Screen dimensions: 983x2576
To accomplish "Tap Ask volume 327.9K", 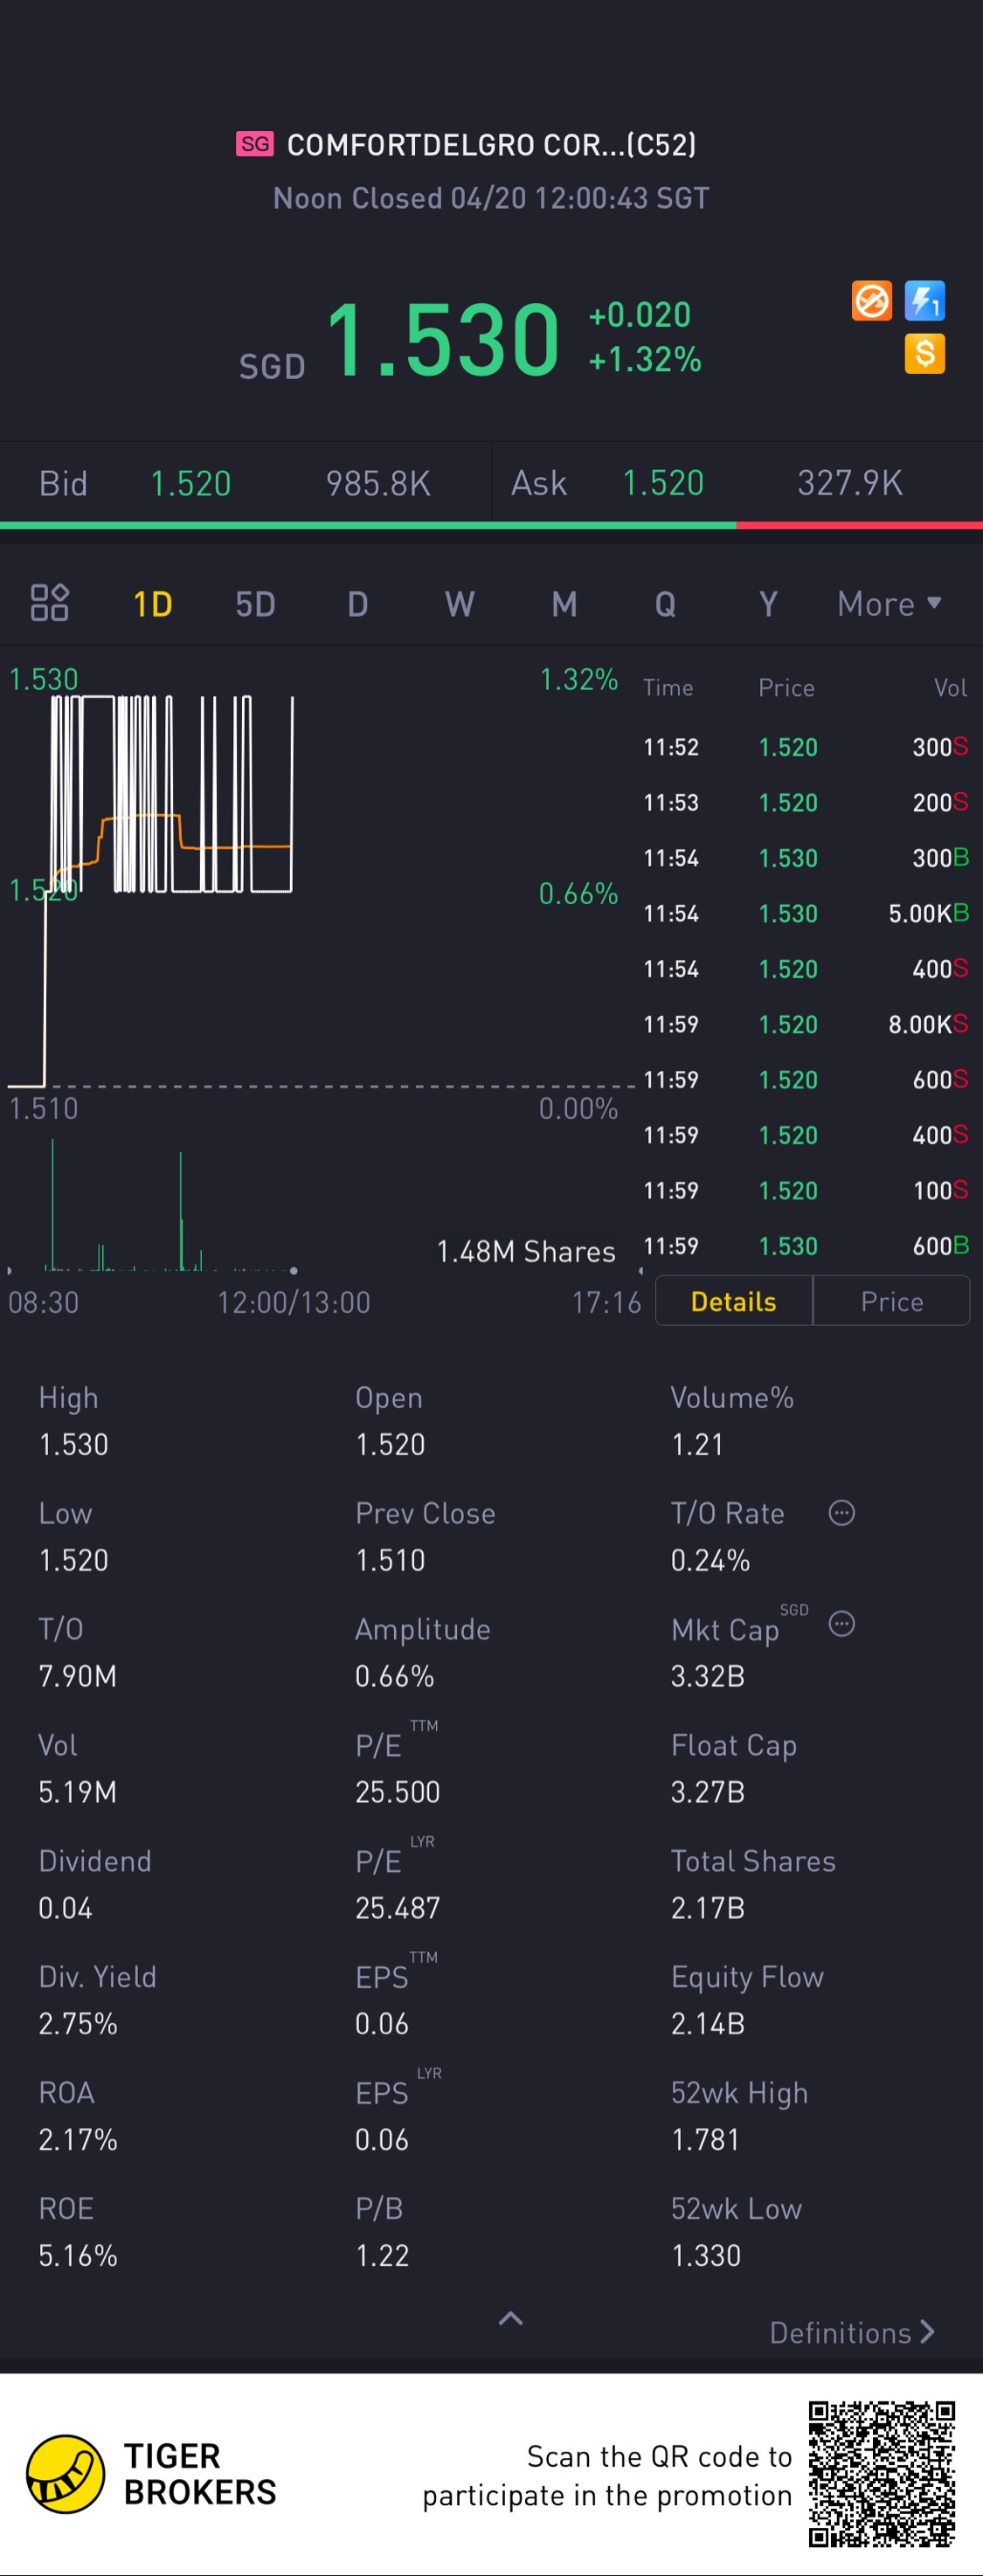I will tap(850, 484).
